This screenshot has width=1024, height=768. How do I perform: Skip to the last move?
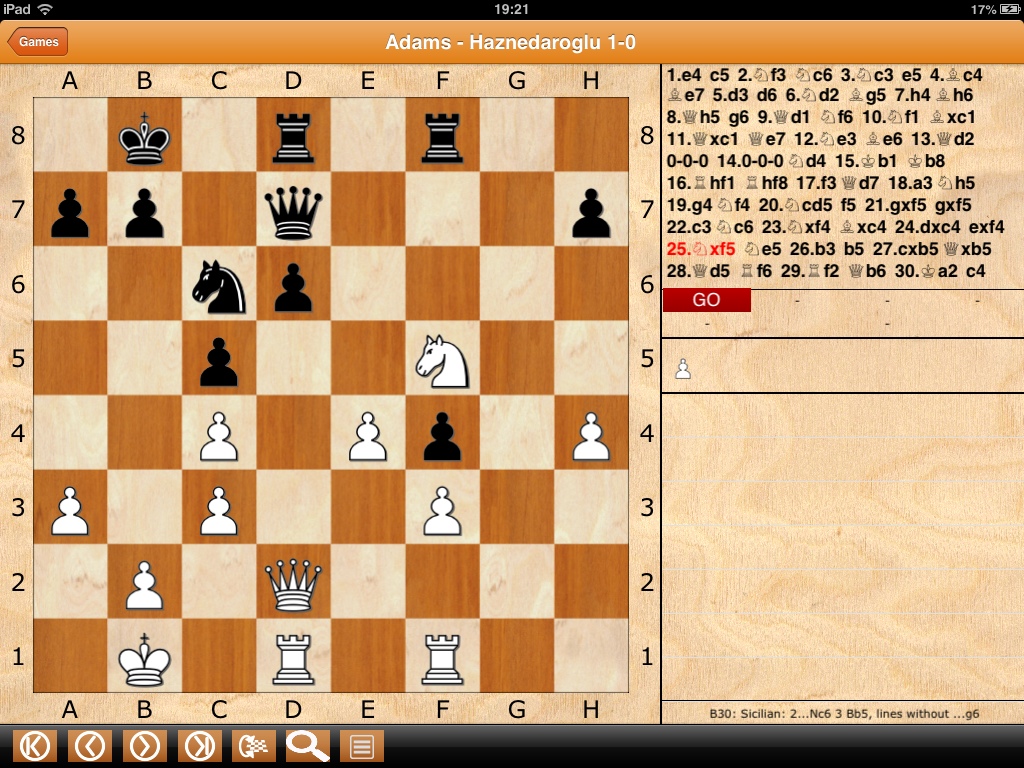click(x=200, y=746)
